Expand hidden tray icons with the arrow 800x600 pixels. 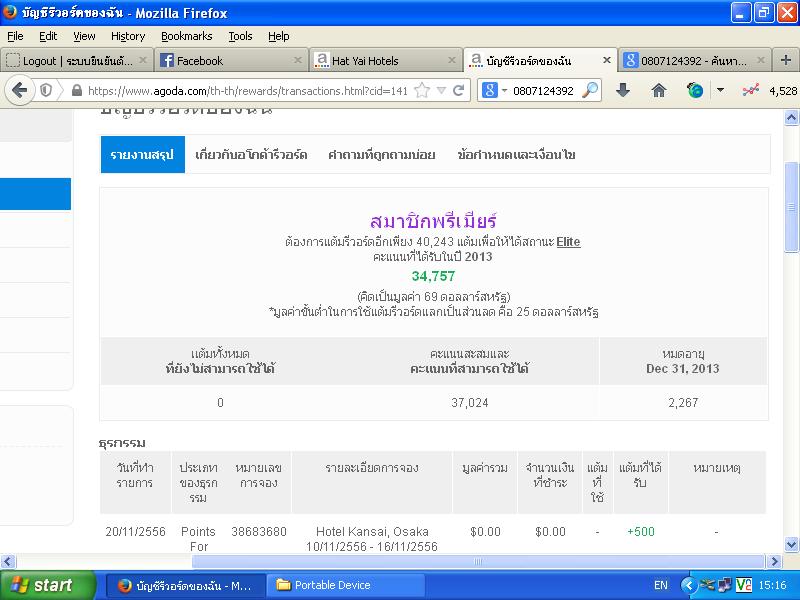[688, 585]
